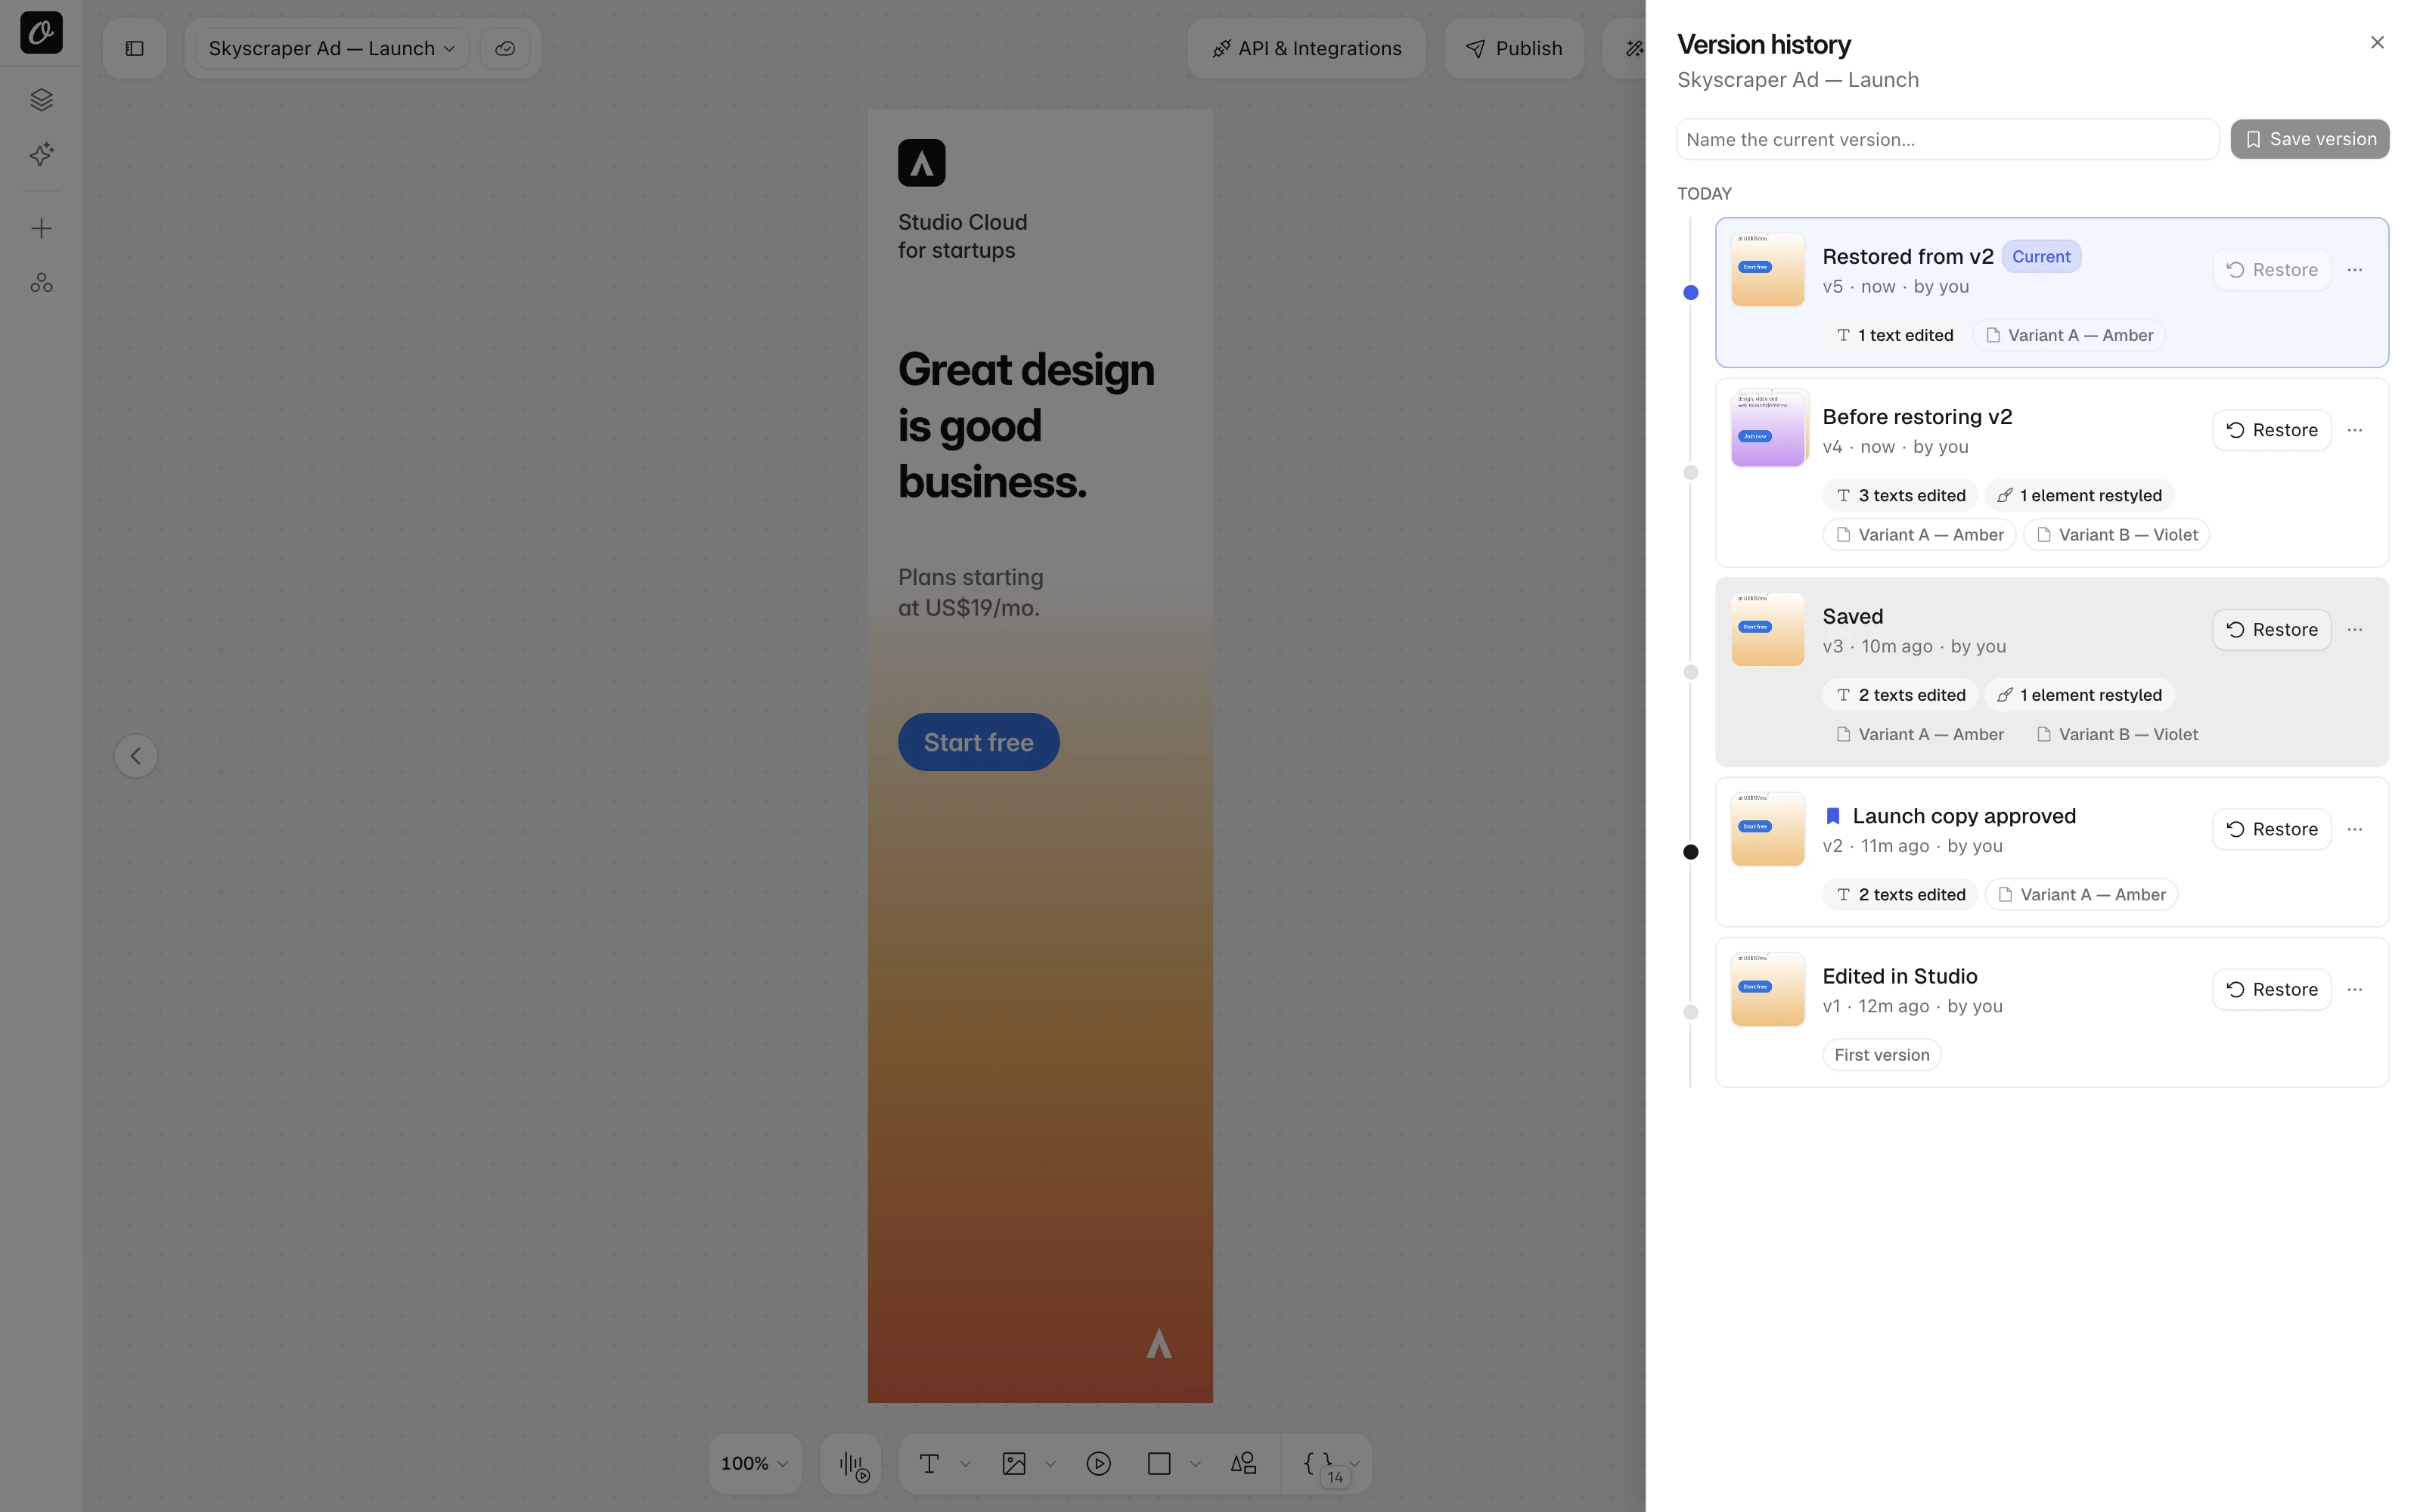Click the Restored from v2 thumbnail
The height and width of the screenshot is (1512, 2420).
pyautogui.click(x=1768, y=270)
